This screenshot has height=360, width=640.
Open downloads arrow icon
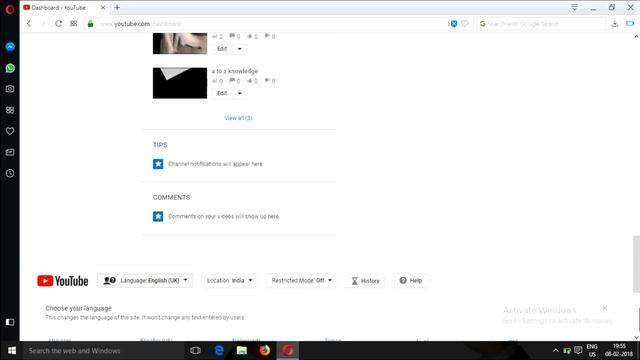[615, 24]
